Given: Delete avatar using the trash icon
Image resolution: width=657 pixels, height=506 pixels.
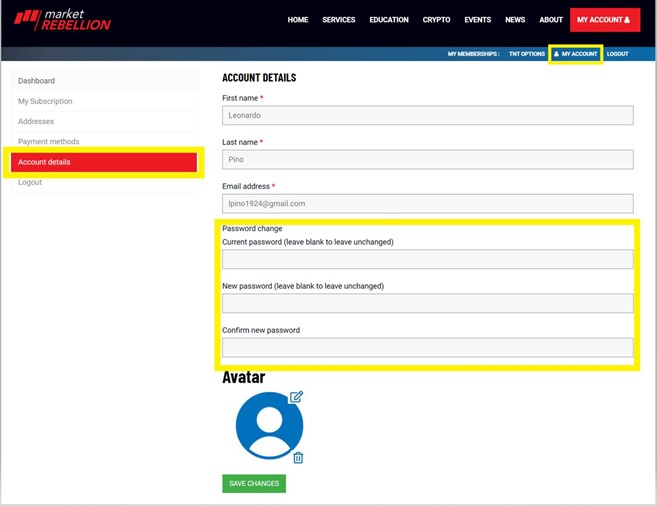Looking at the screenshot, I should 298,458.
